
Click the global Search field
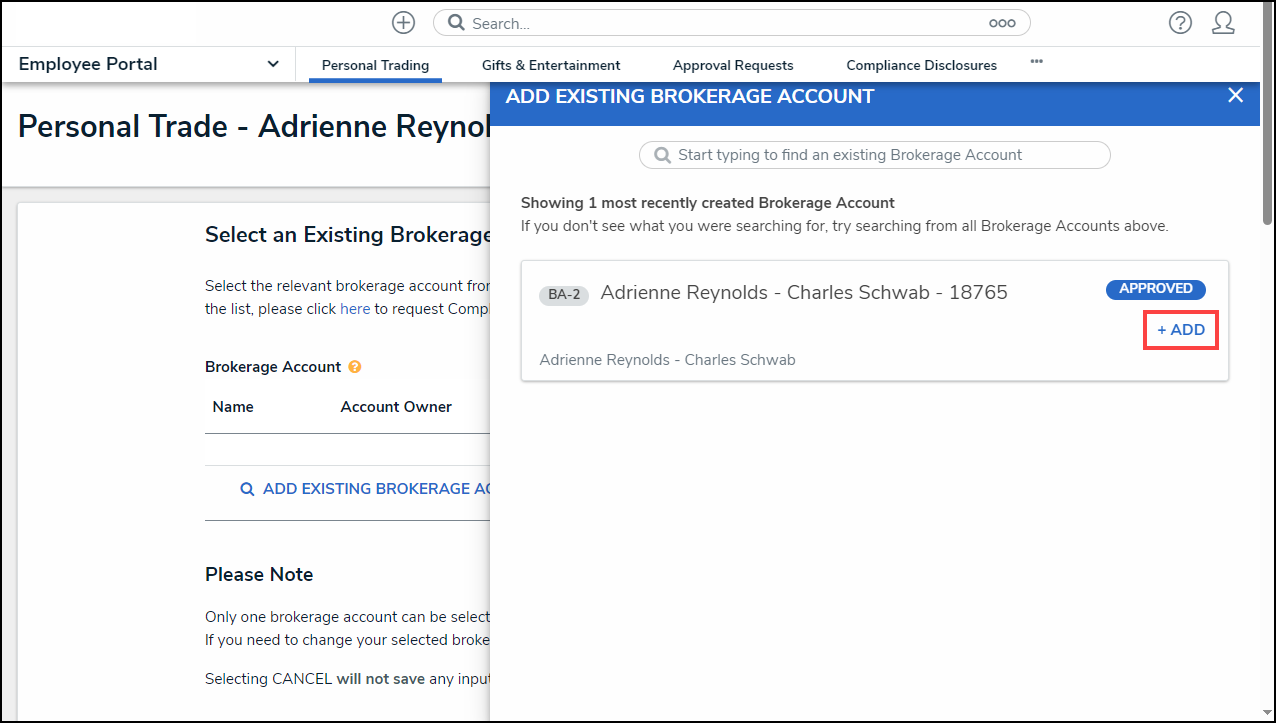[720, 23]
